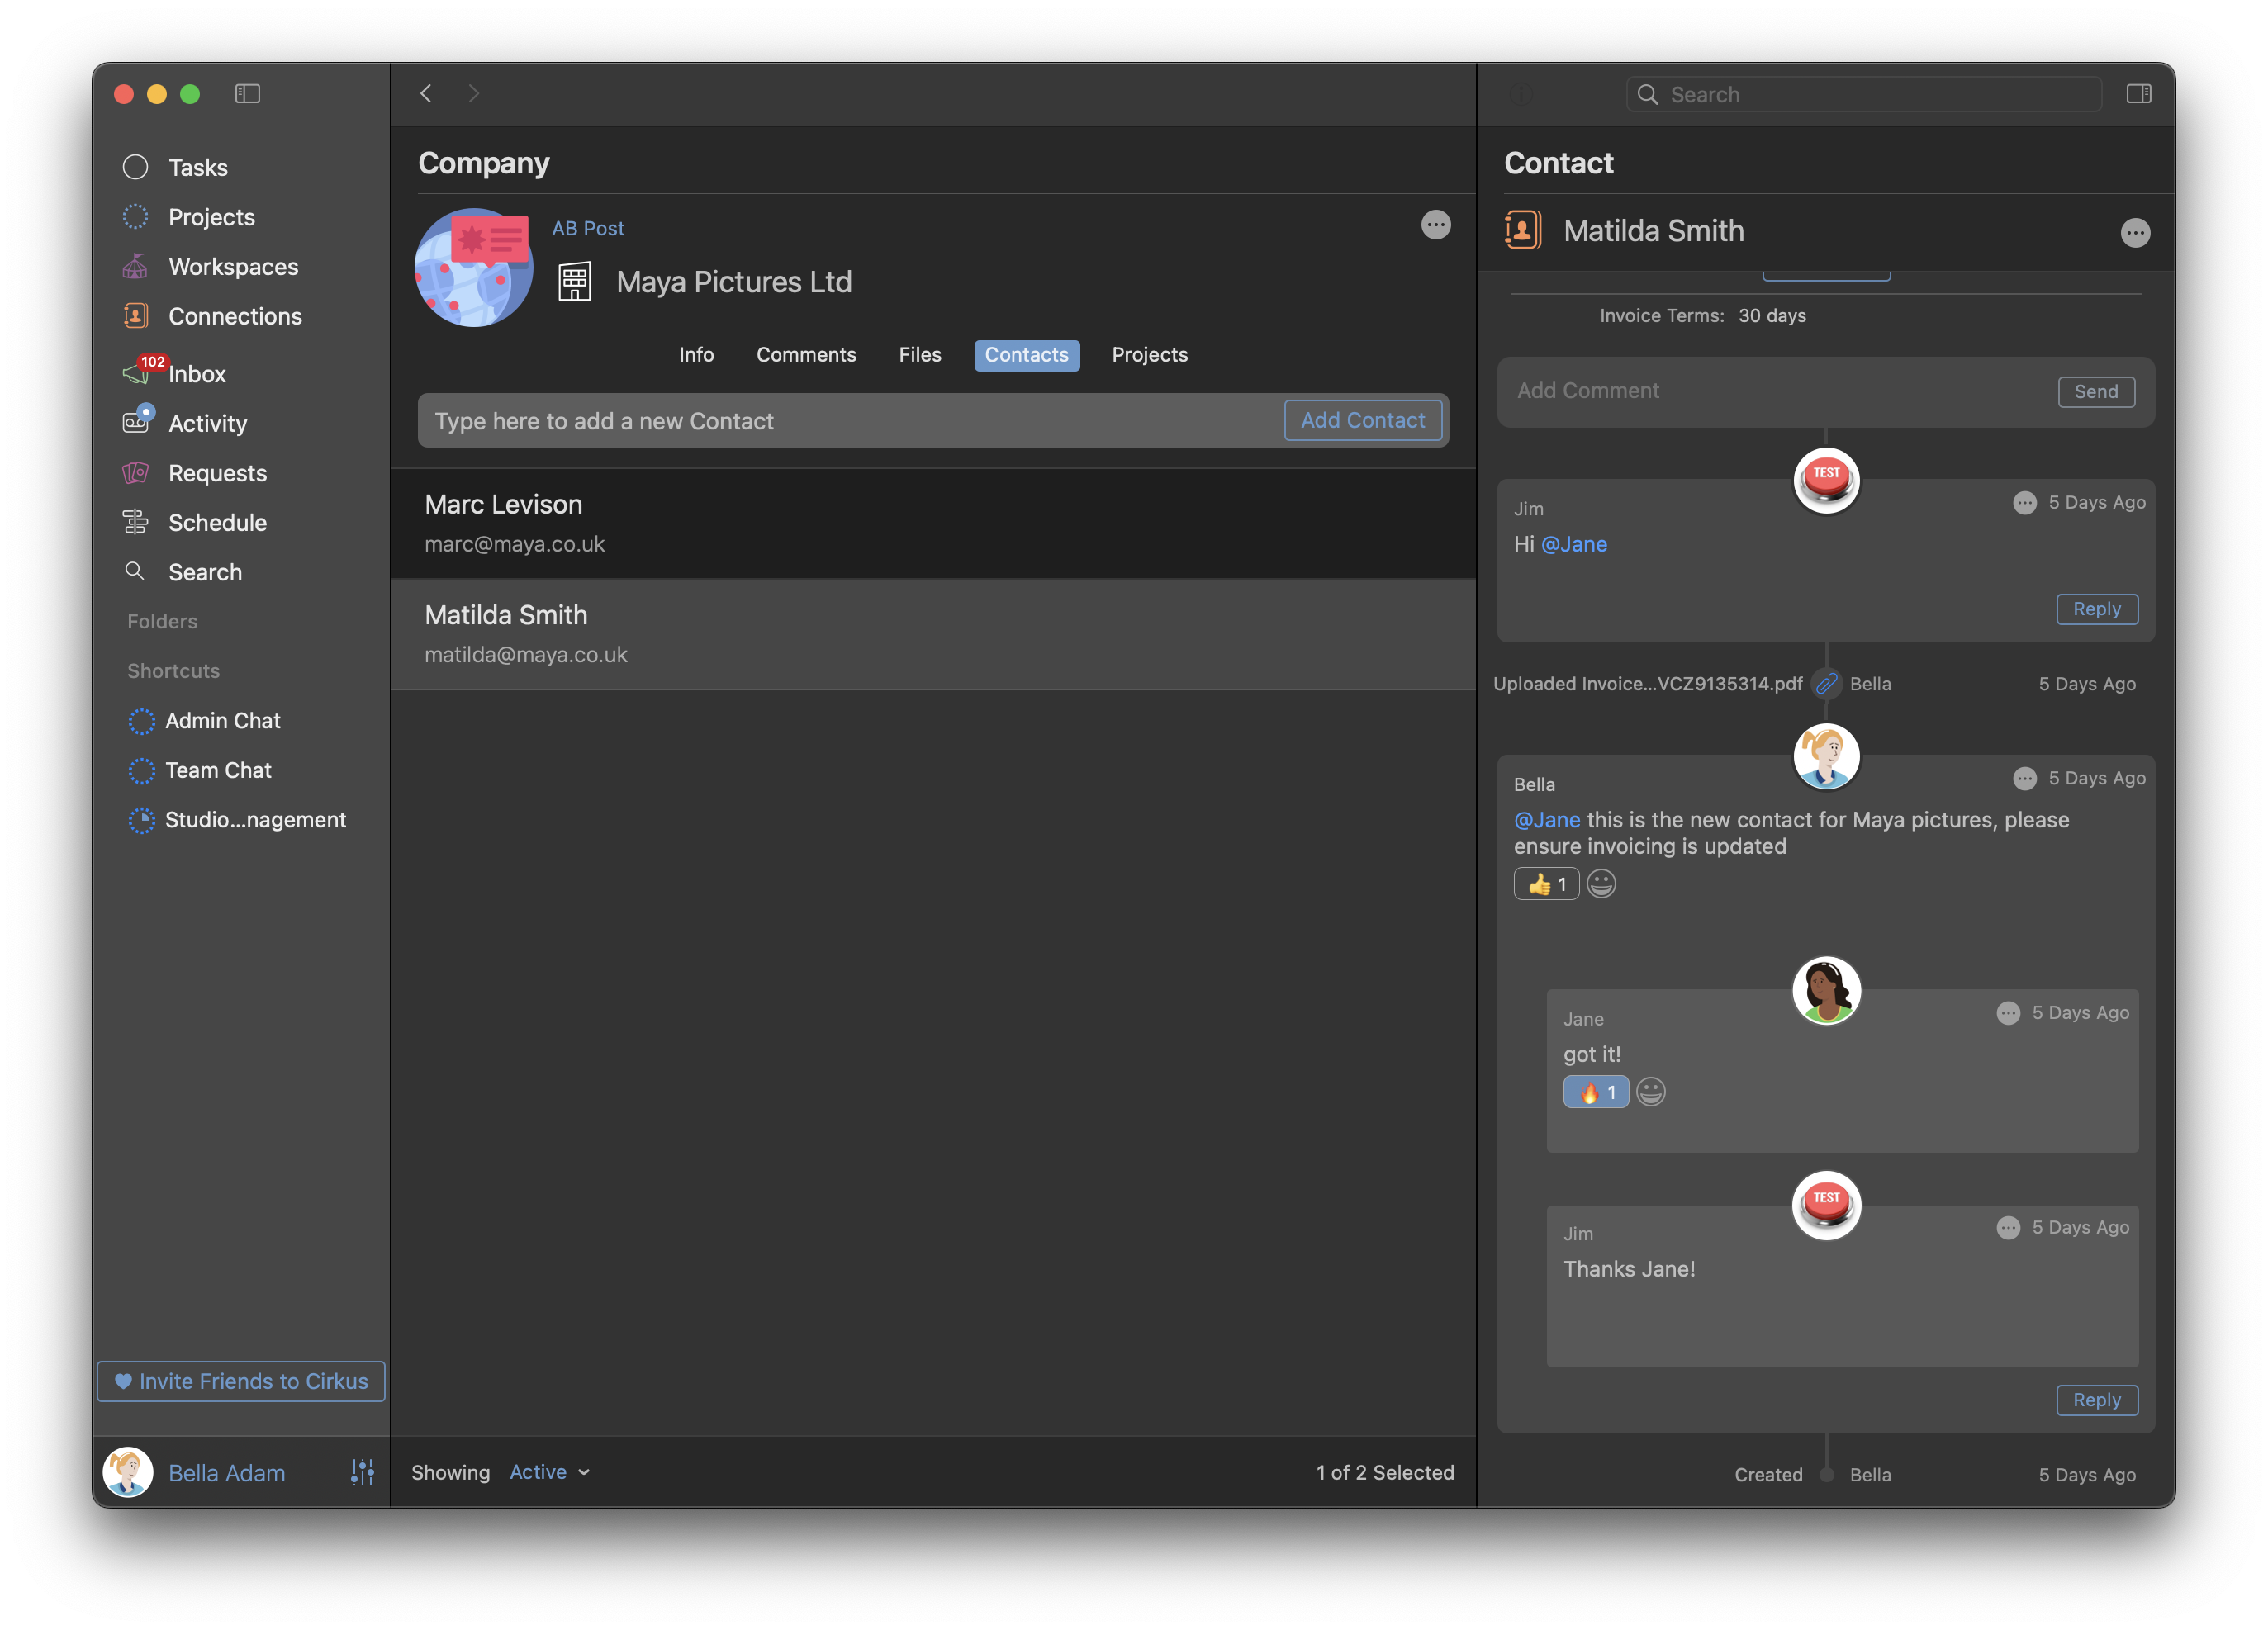Click the attachment paperclip icon for uploaded invoice

pyautogui.click(x=1826, y=684)
